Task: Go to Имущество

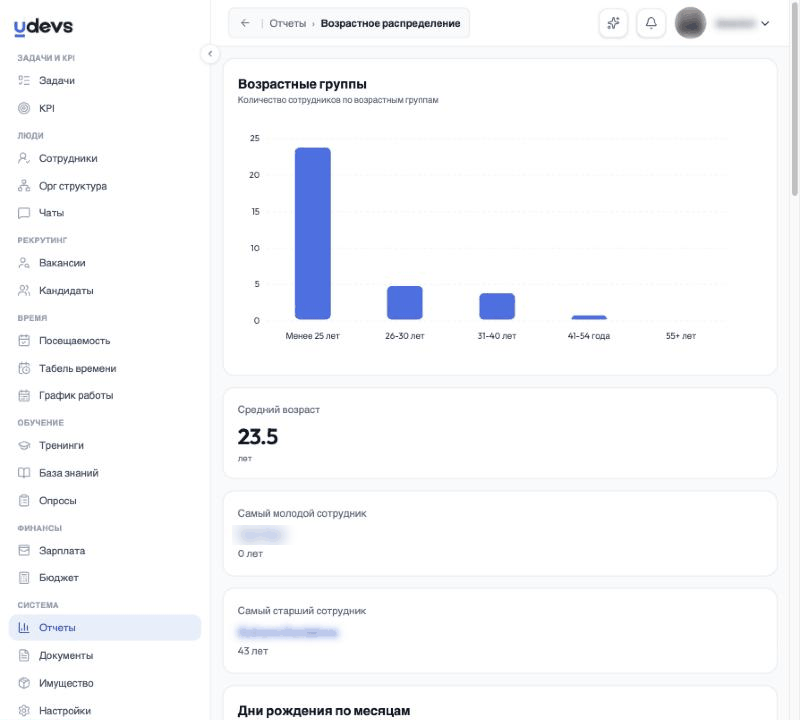Action: coord(105,683)
